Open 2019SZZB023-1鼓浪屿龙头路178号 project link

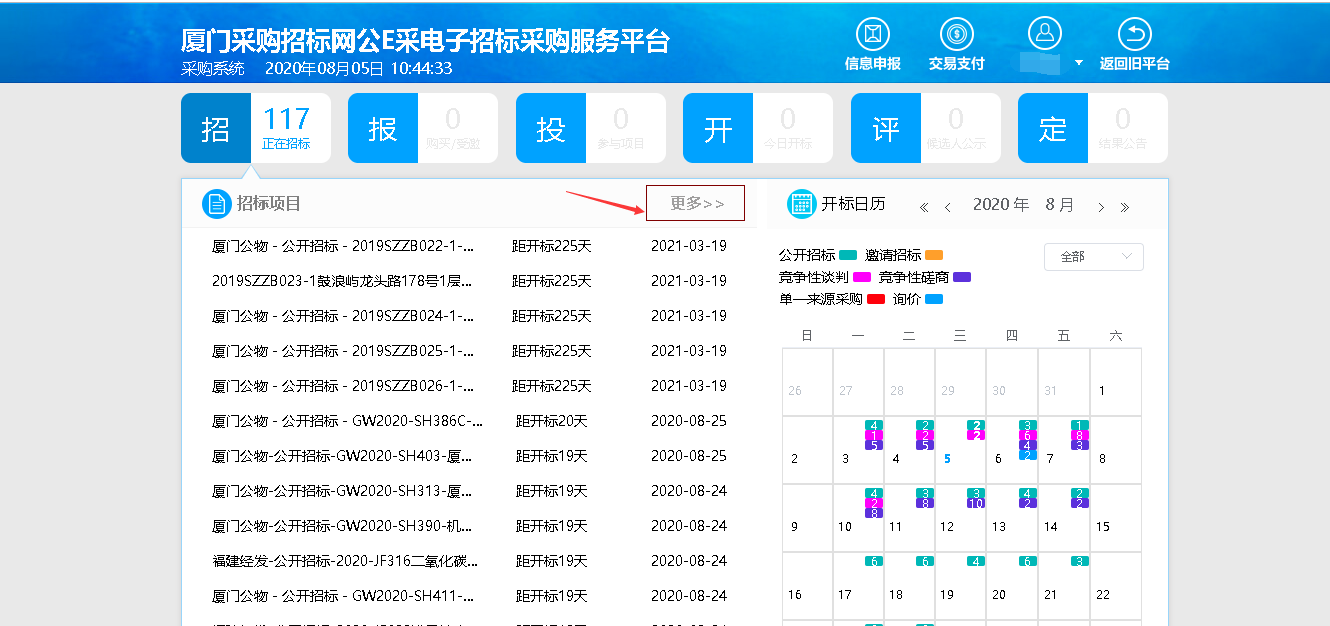tap(342, 281)
